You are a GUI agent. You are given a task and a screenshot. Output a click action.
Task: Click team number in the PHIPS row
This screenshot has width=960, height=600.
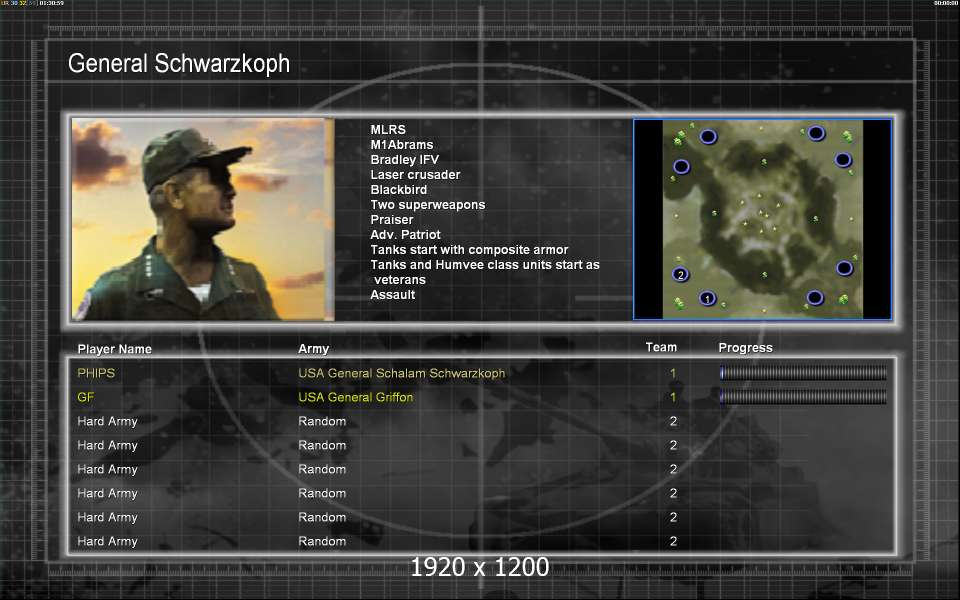click(673, 373)
